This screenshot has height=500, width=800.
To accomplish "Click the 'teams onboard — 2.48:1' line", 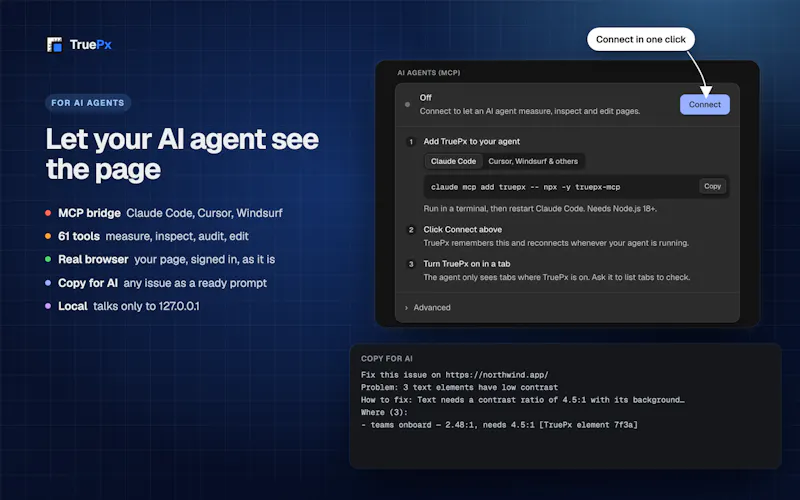I will [499, 425].
